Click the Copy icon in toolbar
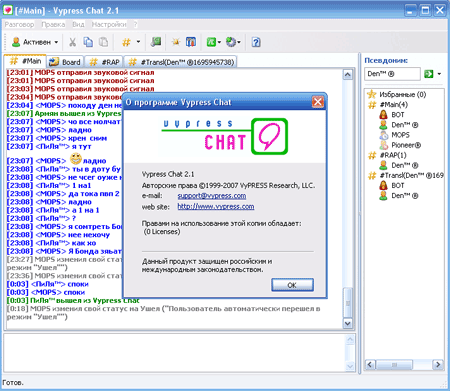The height and width of the screenshot is (391, 450). [x=88, y=42]
